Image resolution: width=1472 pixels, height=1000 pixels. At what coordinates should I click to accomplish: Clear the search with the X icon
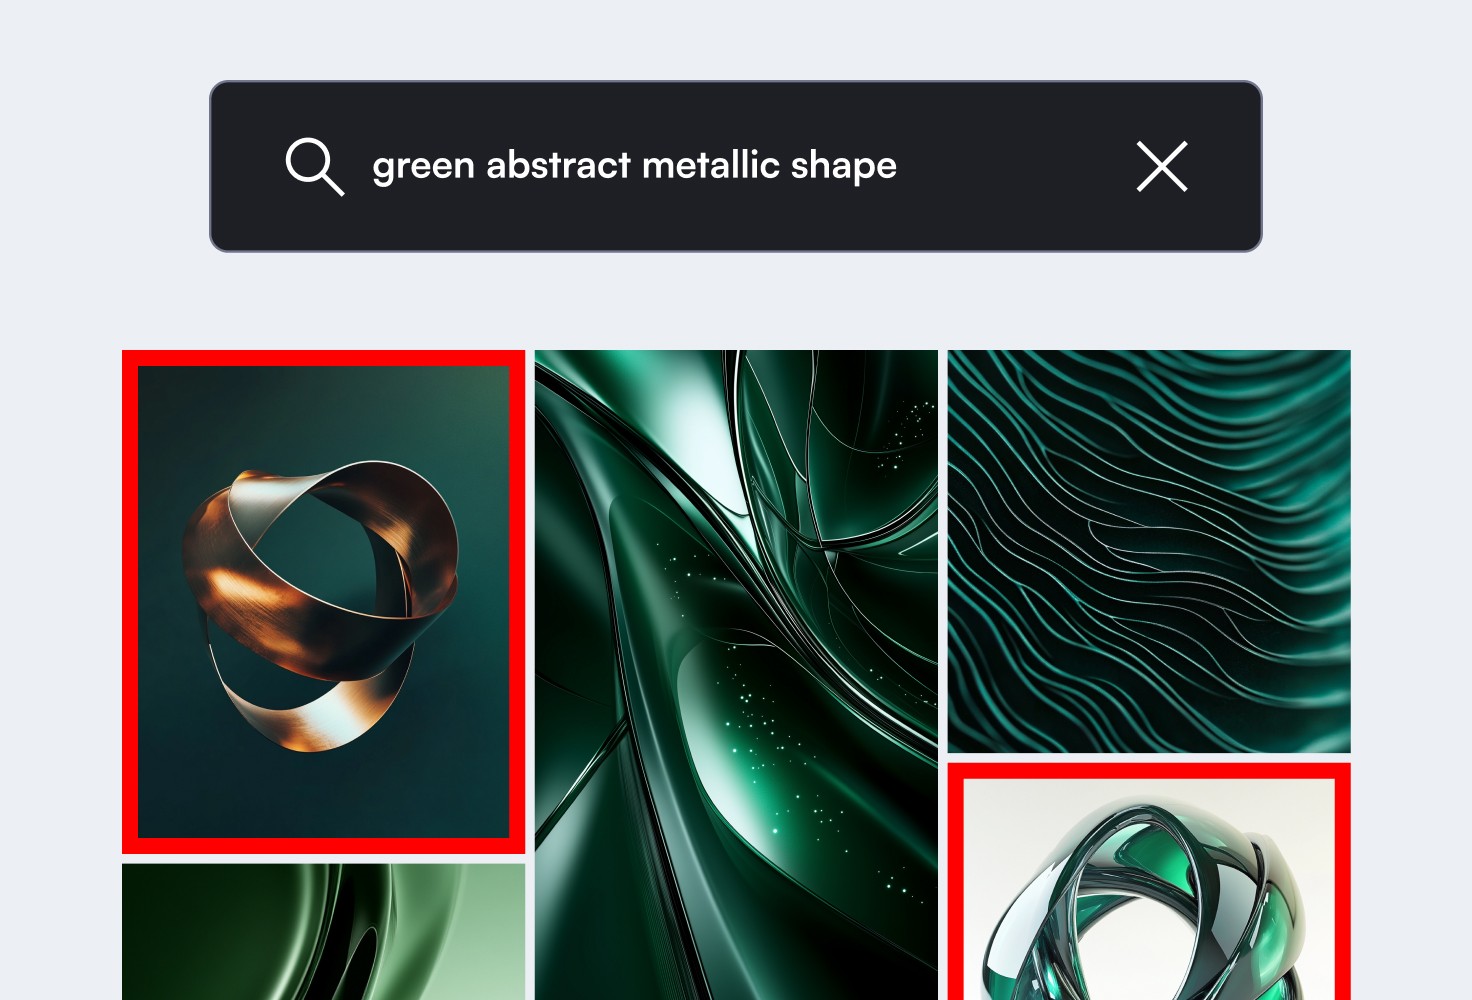tap(1162, 166)
